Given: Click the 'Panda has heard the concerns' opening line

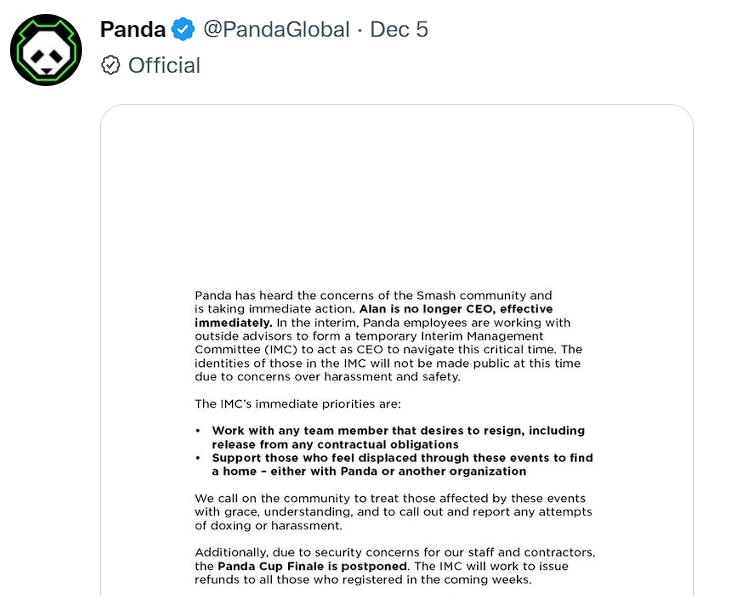Looking at the screenshot, I should click(373, 295).
